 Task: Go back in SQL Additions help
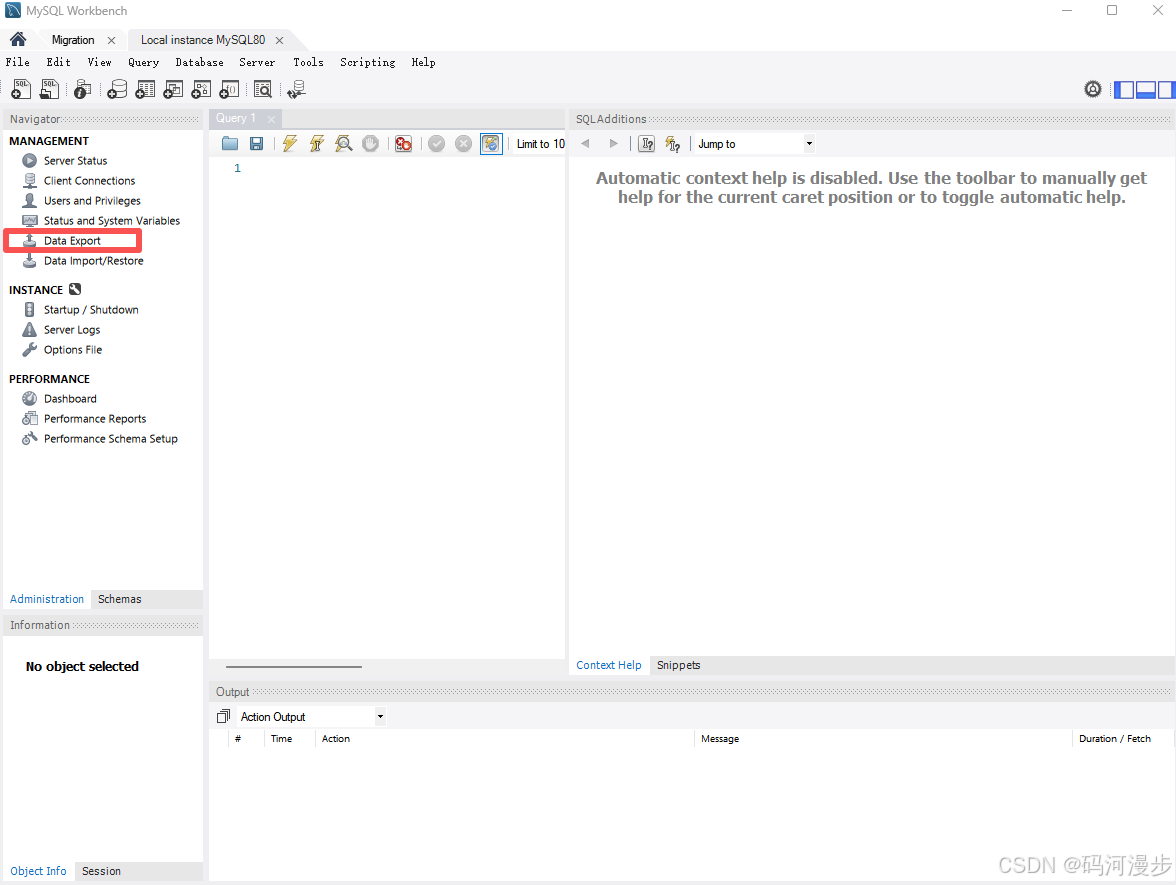tap(586, 143)
